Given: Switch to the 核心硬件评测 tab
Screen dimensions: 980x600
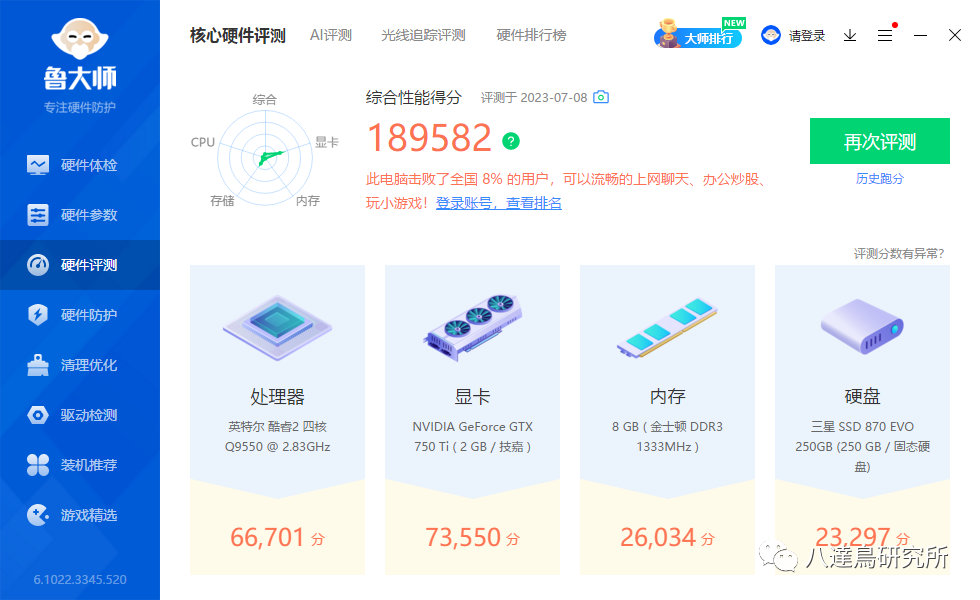Looking at the screenshot, I should [x=238, y=36].
